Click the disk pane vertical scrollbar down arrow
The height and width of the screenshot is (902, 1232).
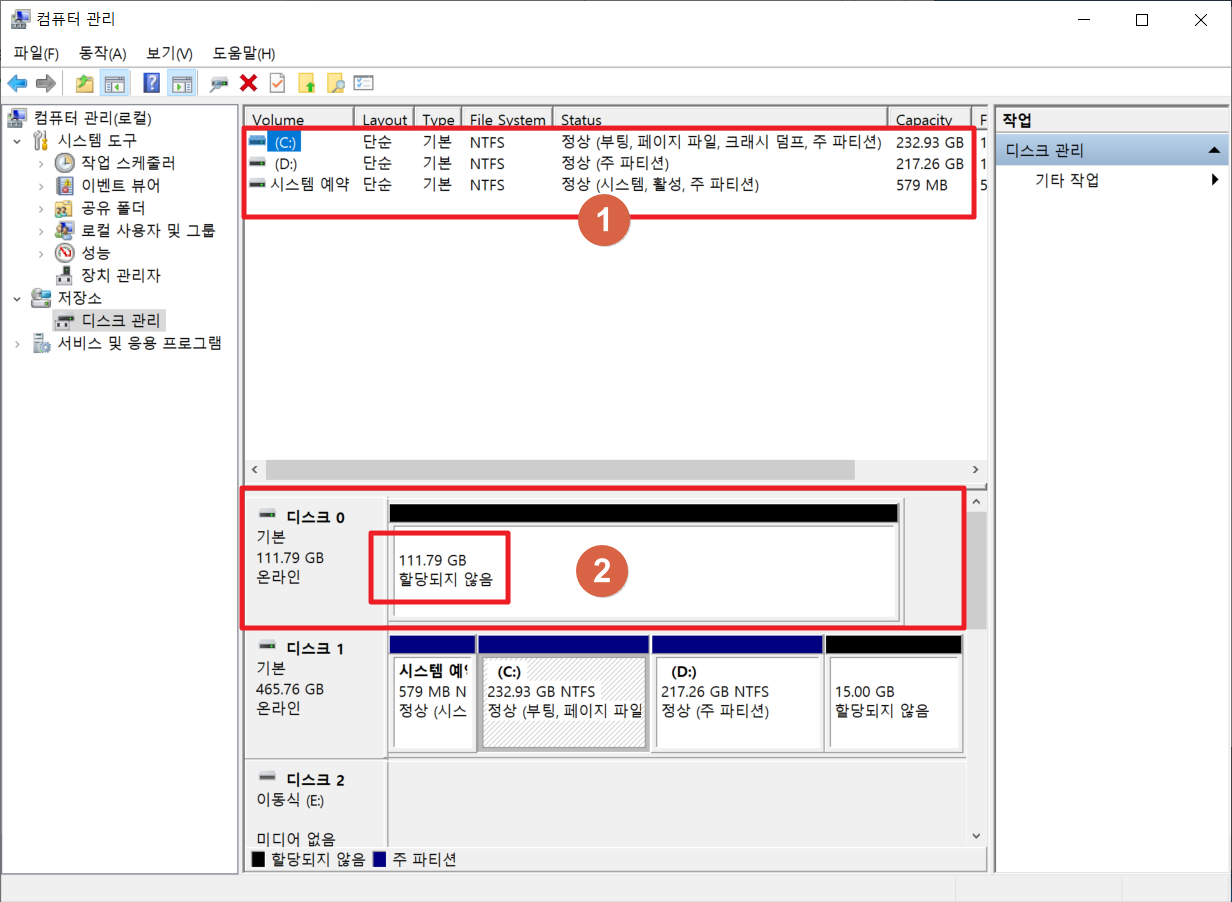[977, 835]
